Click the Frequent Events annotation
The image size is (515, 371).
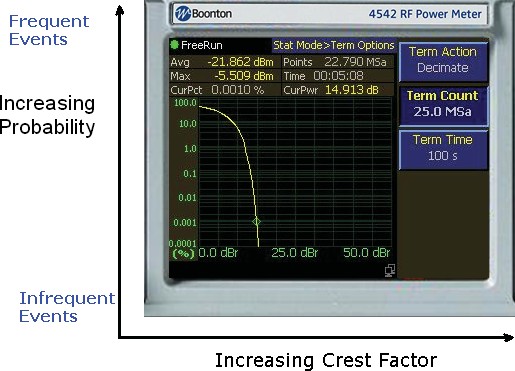49,30
